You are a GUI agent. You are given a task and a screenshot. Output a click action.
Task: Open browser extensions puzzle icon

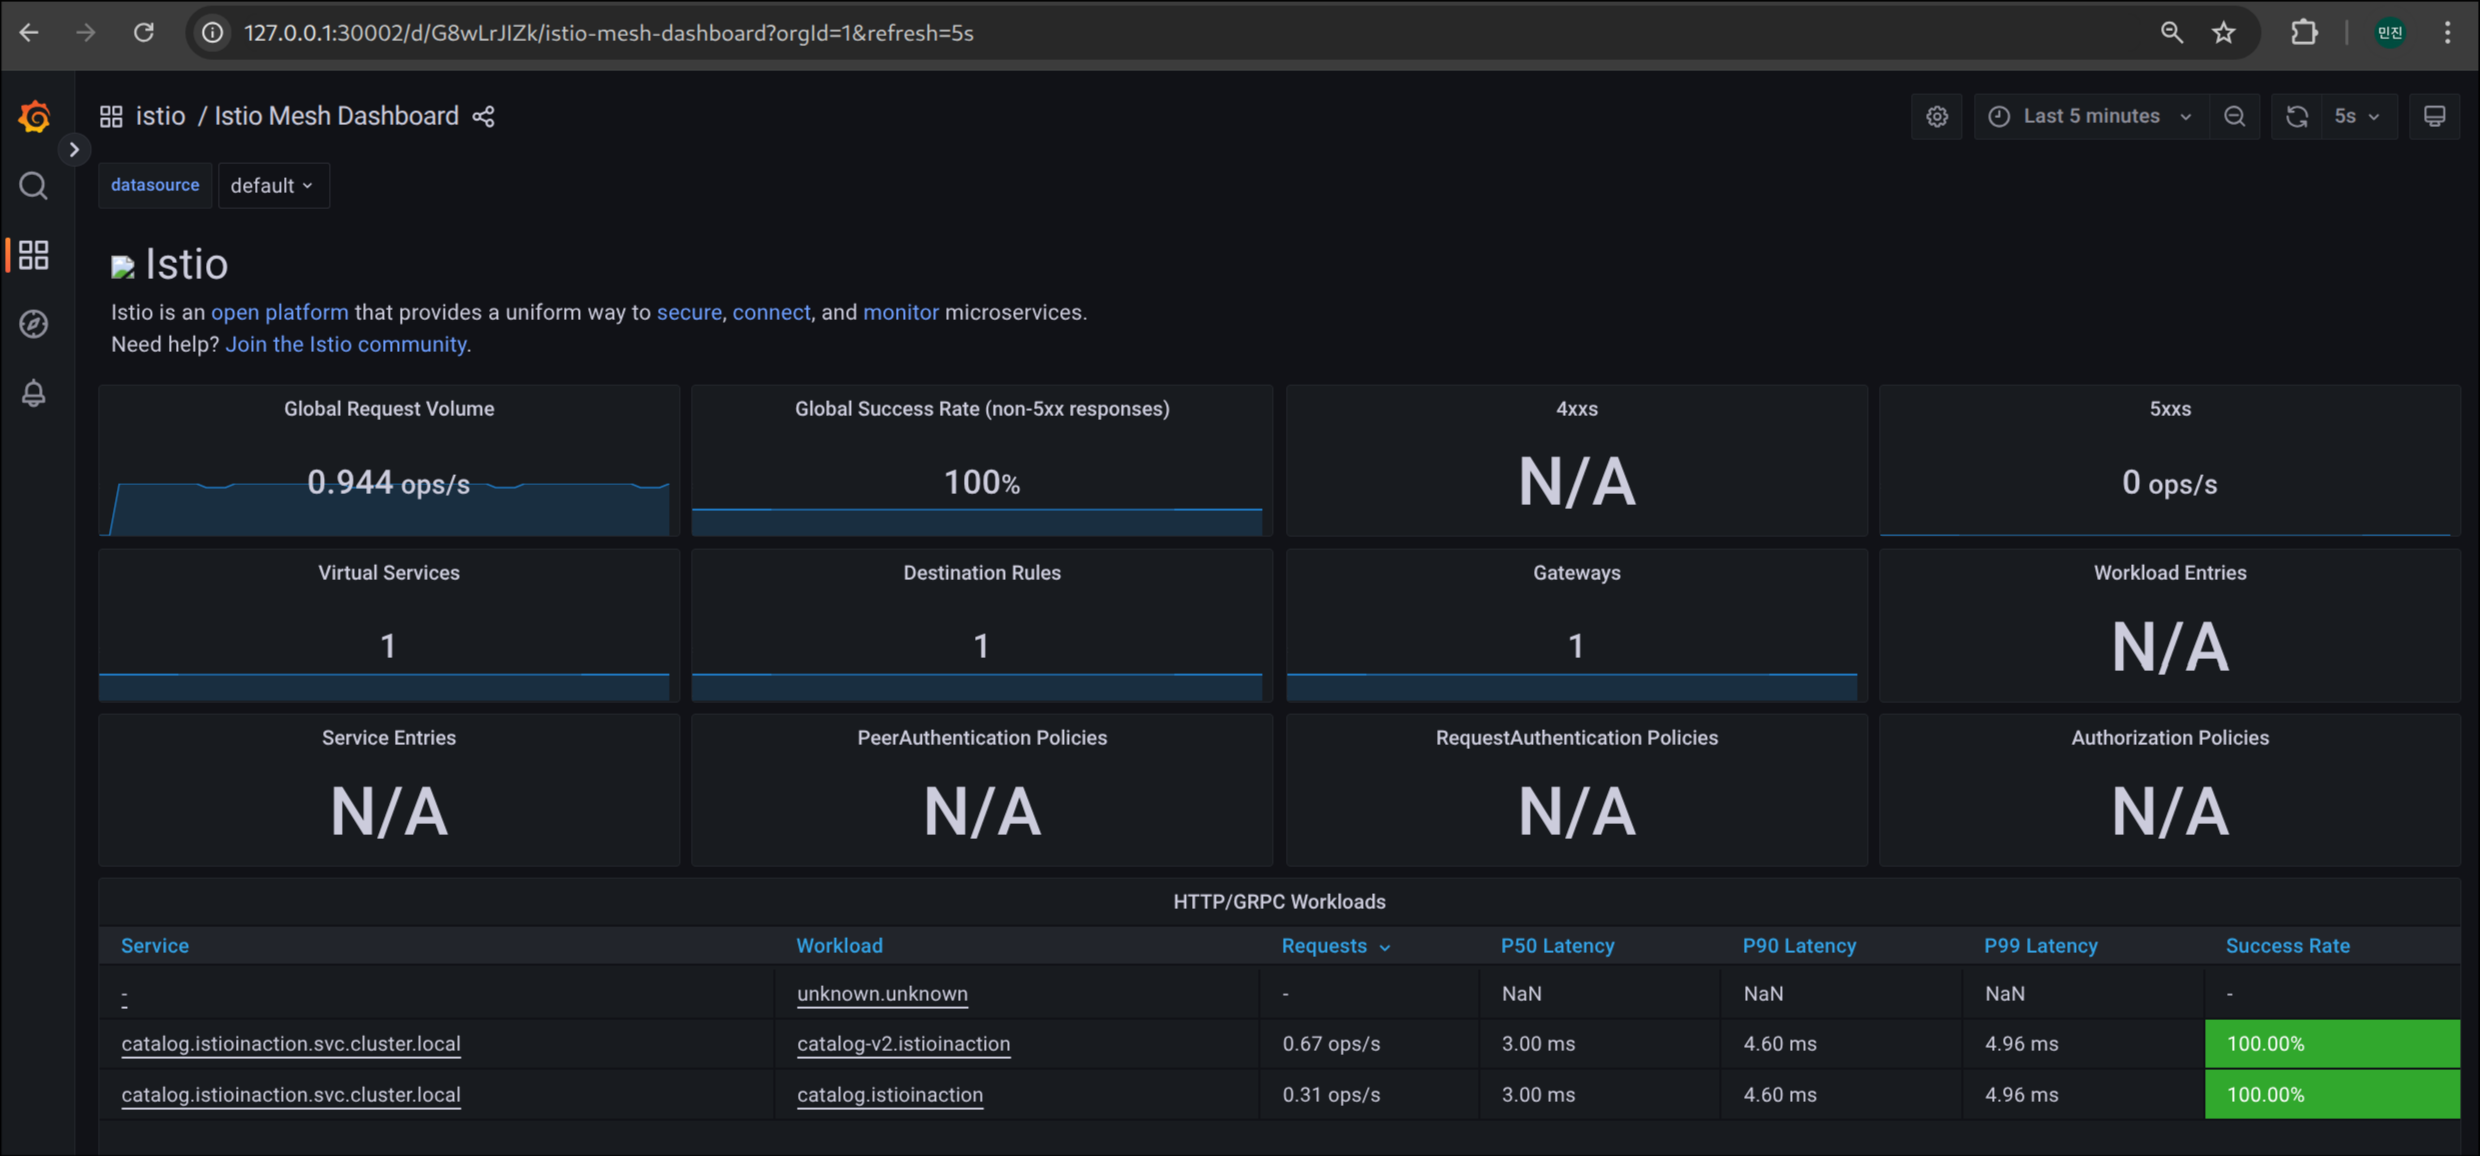2304,33
